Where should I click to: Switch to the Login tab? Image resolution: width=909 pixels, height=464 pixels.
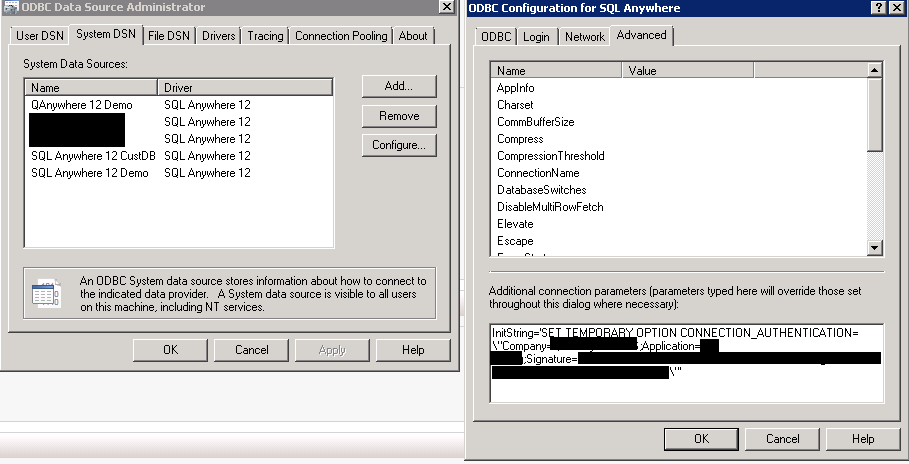click(536, 37)
